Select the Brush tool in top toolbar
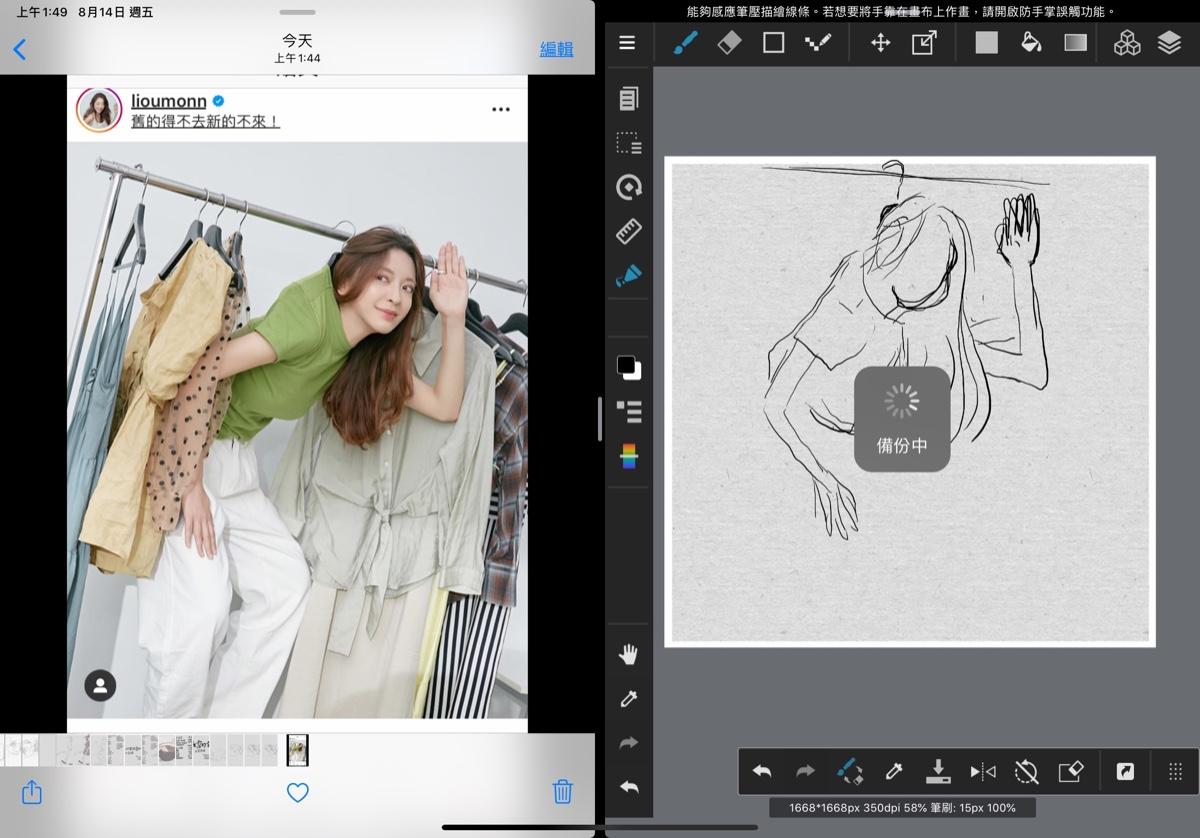The image size is (1200, 838). tap(685, 43)
